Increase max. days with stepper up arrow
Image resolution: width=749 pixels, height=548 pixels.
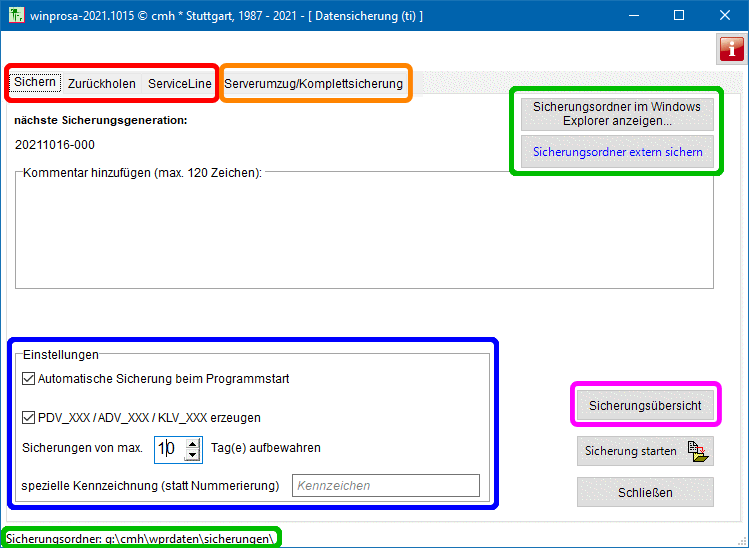(193, 442)
